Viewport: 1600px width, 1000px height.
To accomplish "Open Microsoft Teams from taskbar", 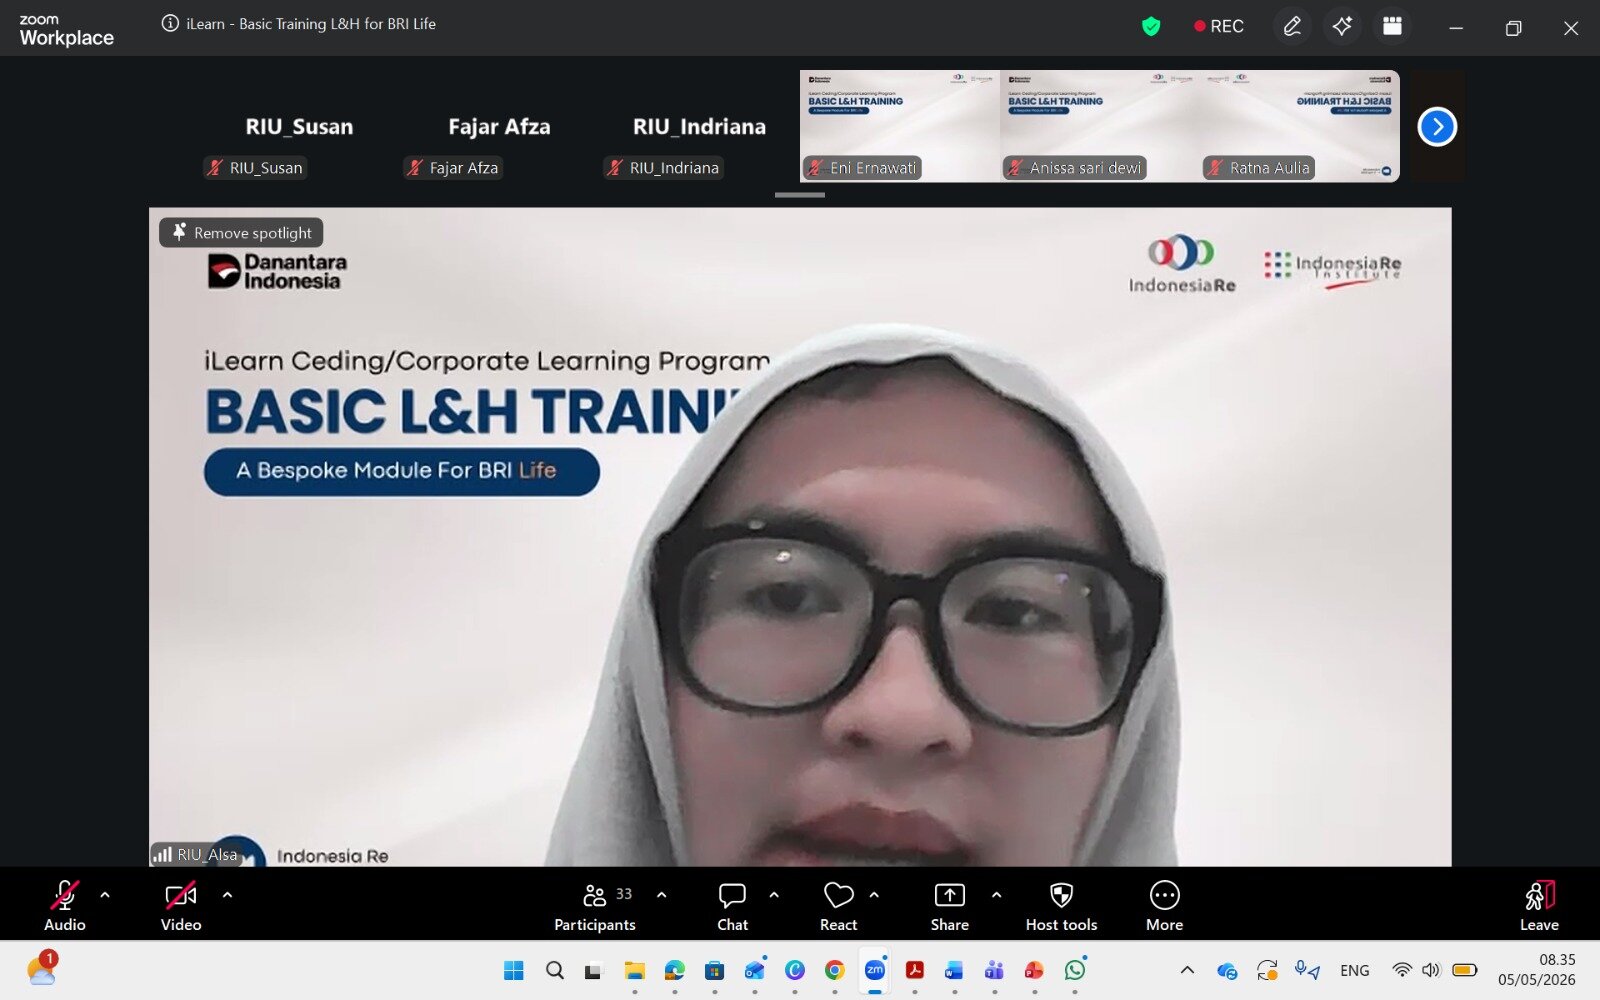I will [x=994, y=970].
